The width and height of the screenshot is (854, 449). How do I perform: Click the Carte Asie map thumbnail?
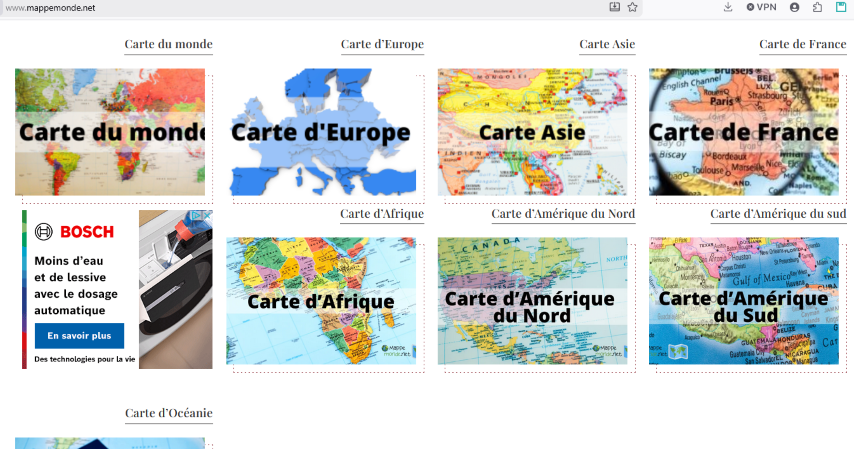click(533, 132)
